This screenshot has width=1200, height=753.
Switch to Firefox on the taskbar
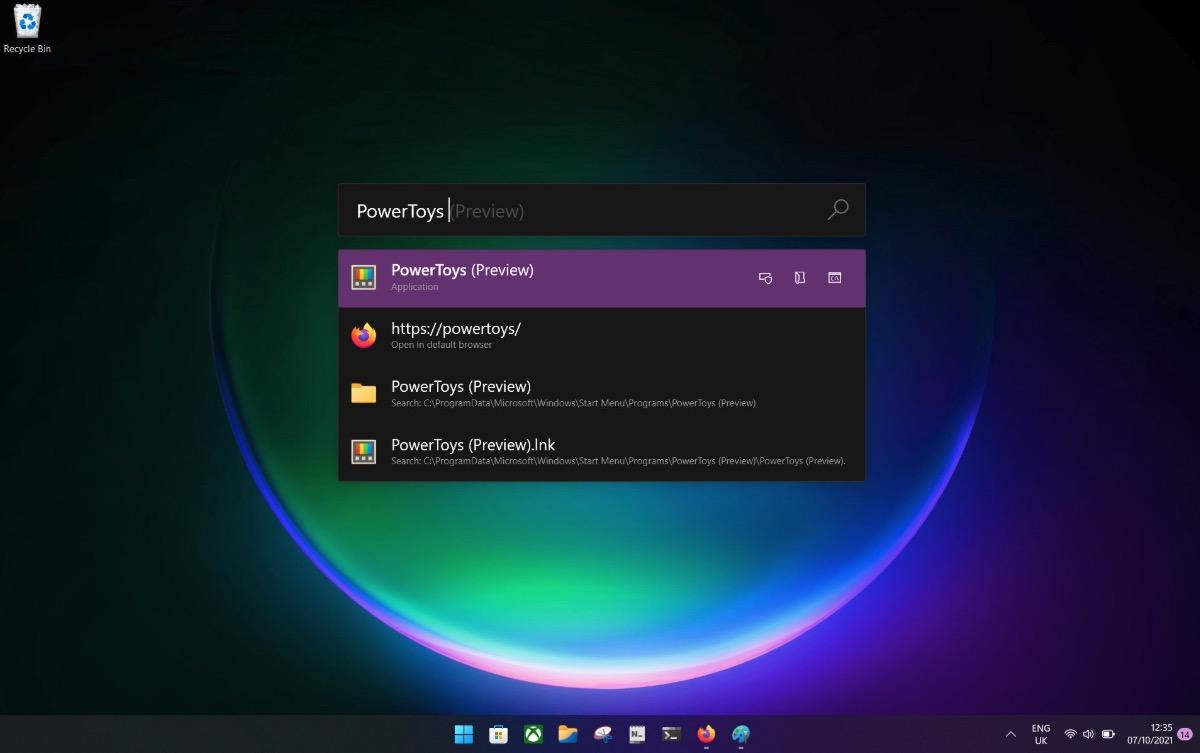pyautogui.click(x=706, y=734)
